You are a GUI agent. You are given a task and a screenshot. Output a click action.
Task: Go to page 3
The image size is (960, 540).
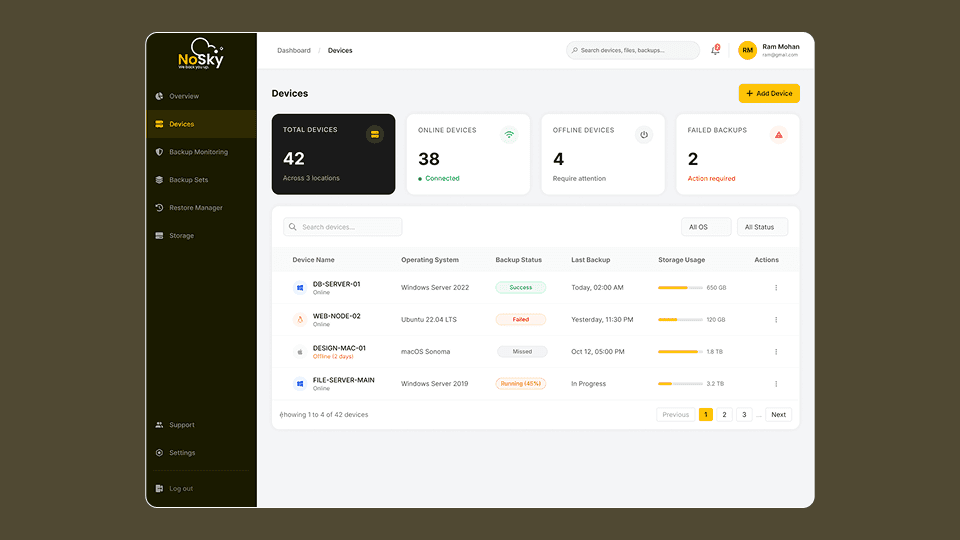[744, 414]
